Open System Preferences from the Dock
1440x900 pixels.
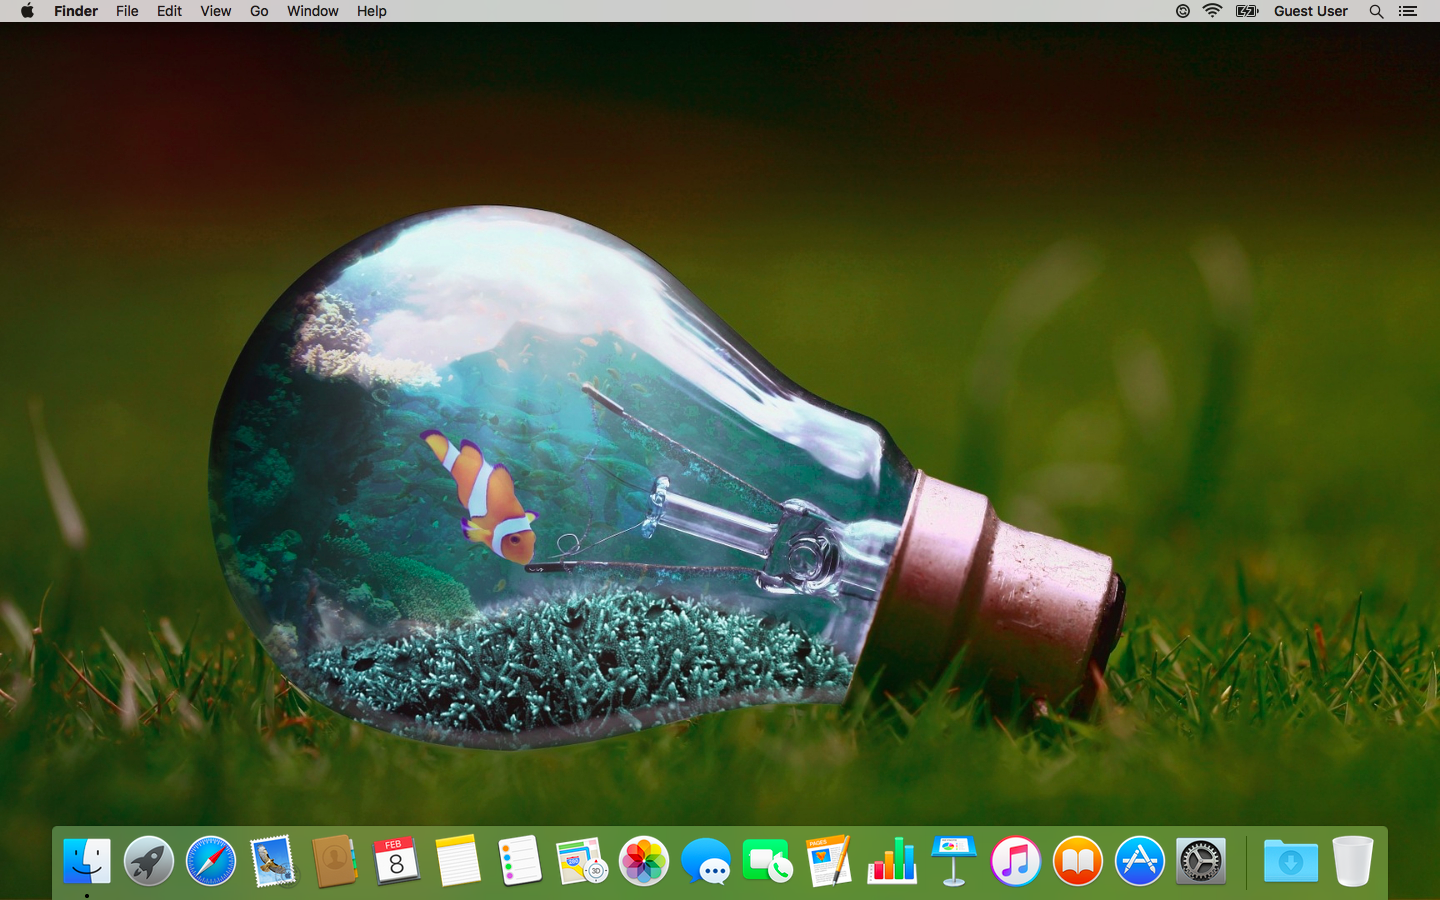tap(1201, 861)
